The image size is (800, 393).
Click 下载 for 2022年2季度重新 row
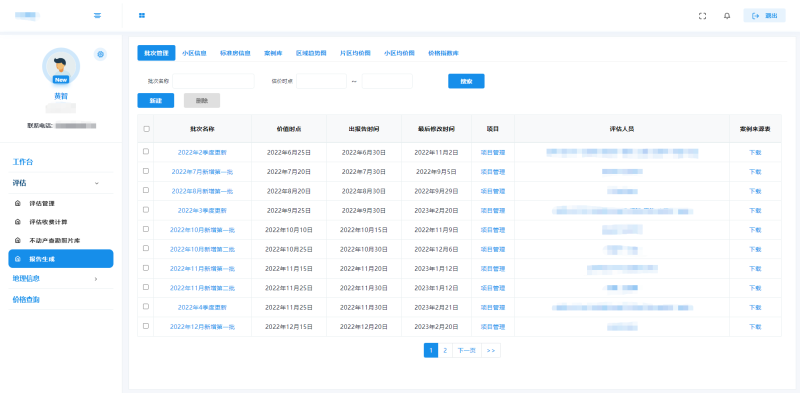click(755, 152)
